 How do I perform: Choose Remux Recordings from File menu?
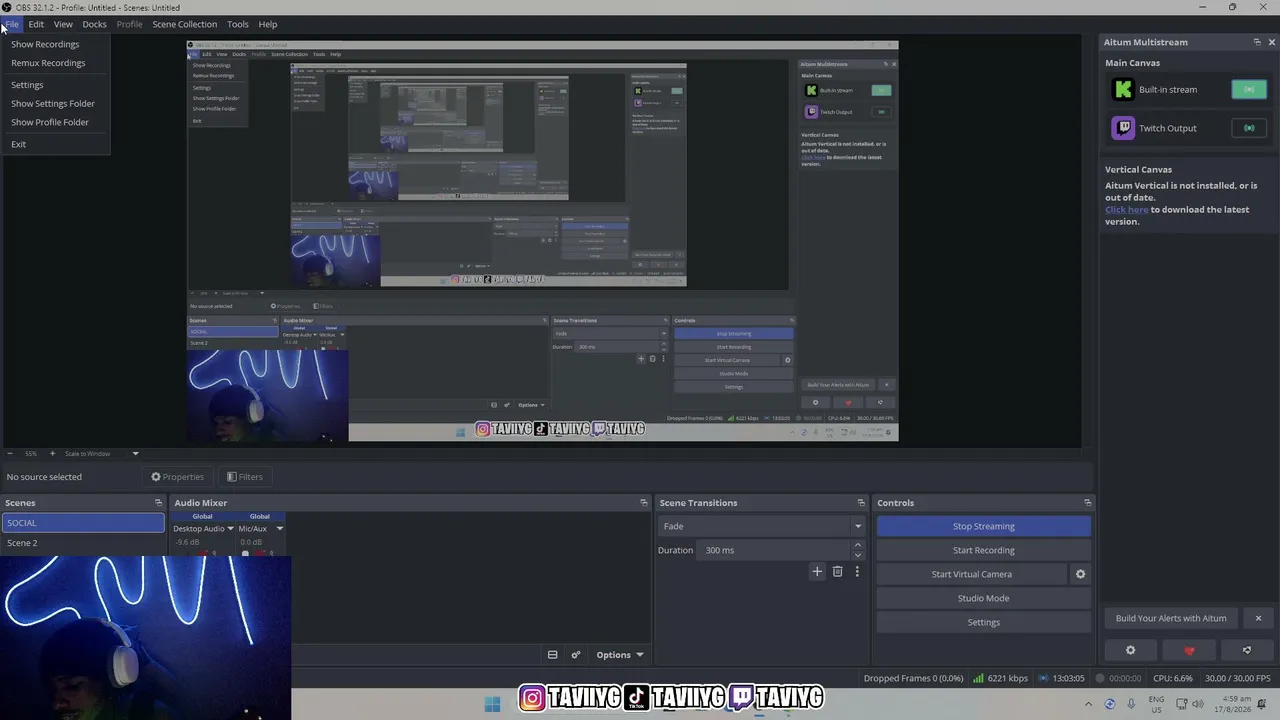pos(55,63)
